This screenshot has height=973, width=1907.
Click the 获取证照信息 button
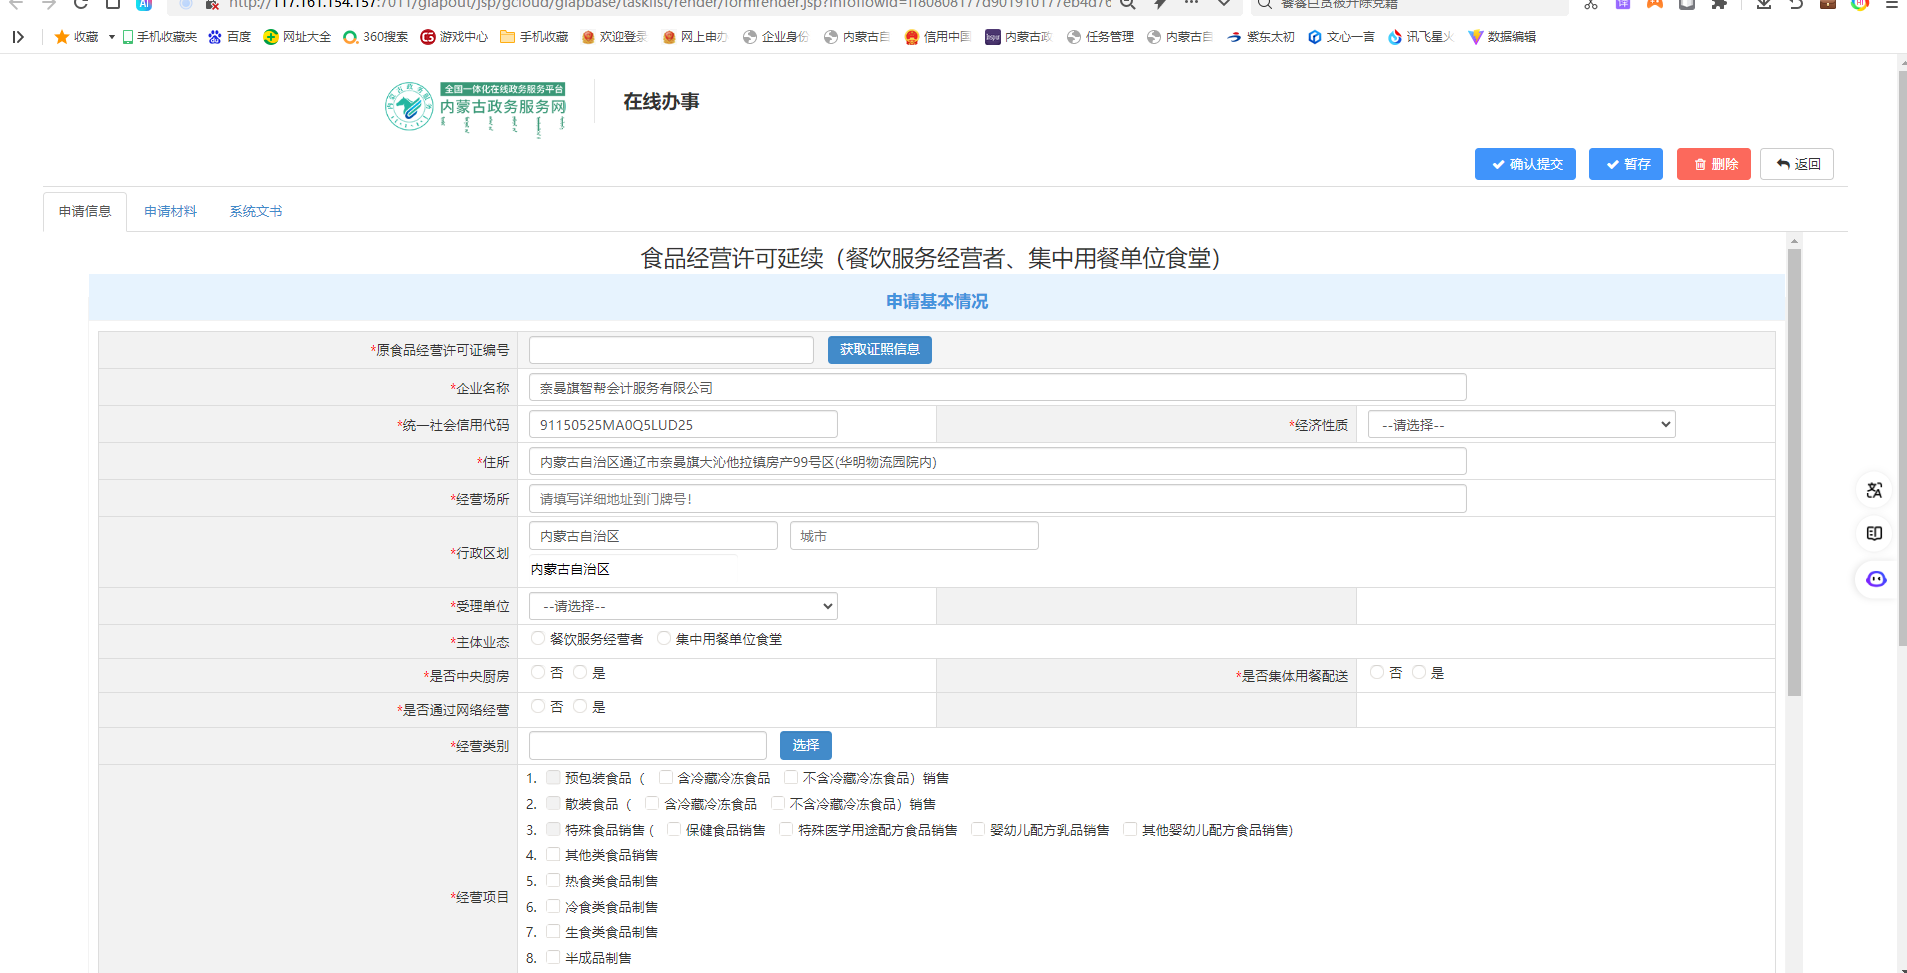pos(879,350)
